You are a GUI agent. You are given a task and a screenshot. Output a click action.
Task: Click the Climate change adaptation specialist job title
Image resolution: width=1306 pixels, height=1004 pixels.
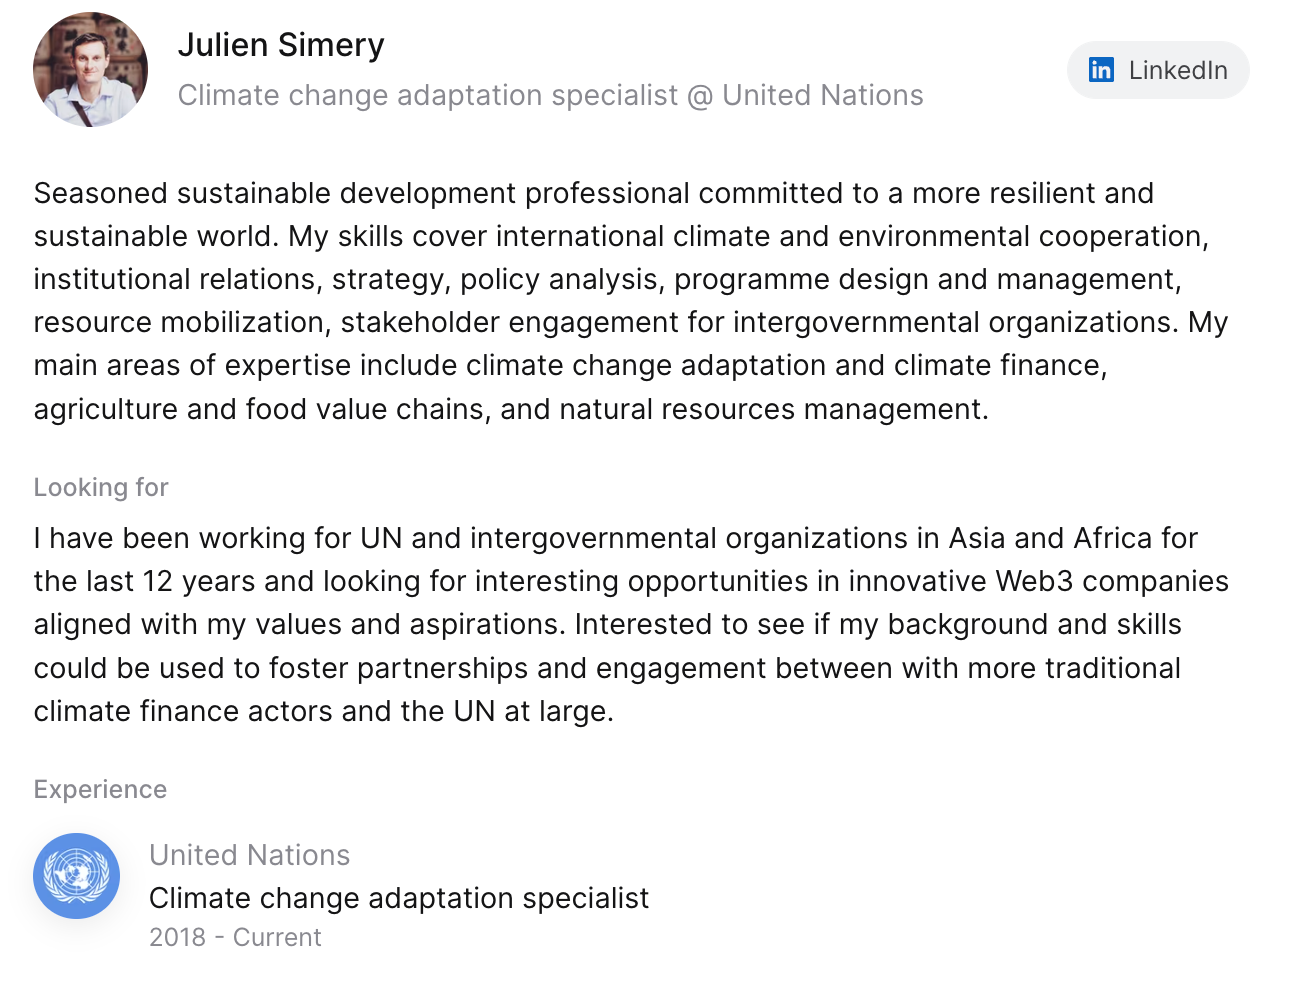point(399,899)
